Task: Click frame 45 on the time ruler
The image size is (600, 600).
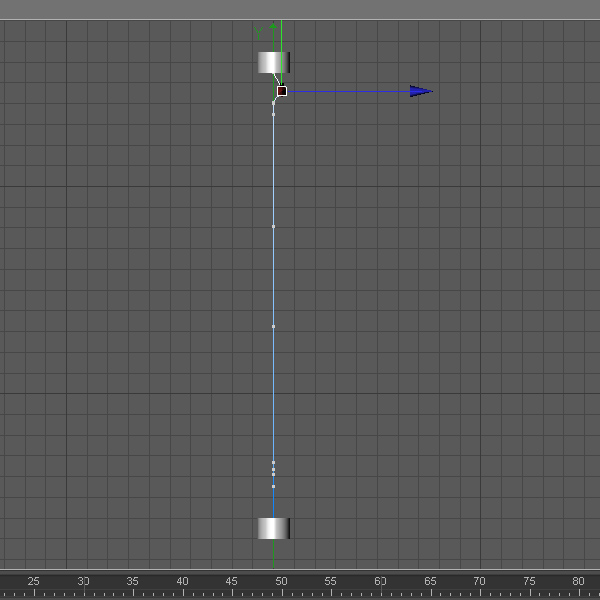Action: [x=232, y=582]
